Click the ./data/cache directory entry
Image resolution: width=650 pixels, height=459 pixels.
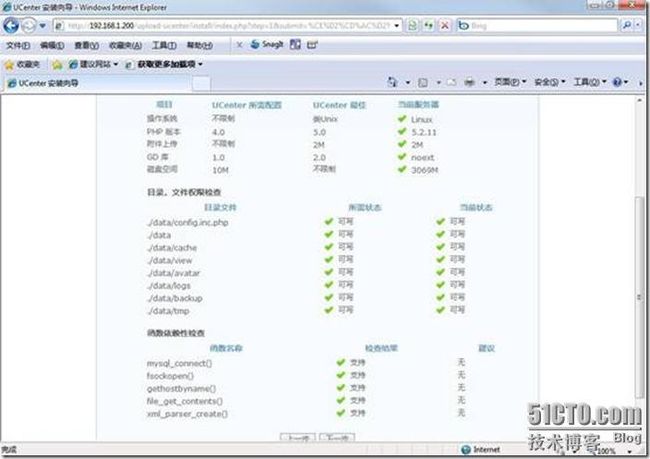[x=172, y=248]
